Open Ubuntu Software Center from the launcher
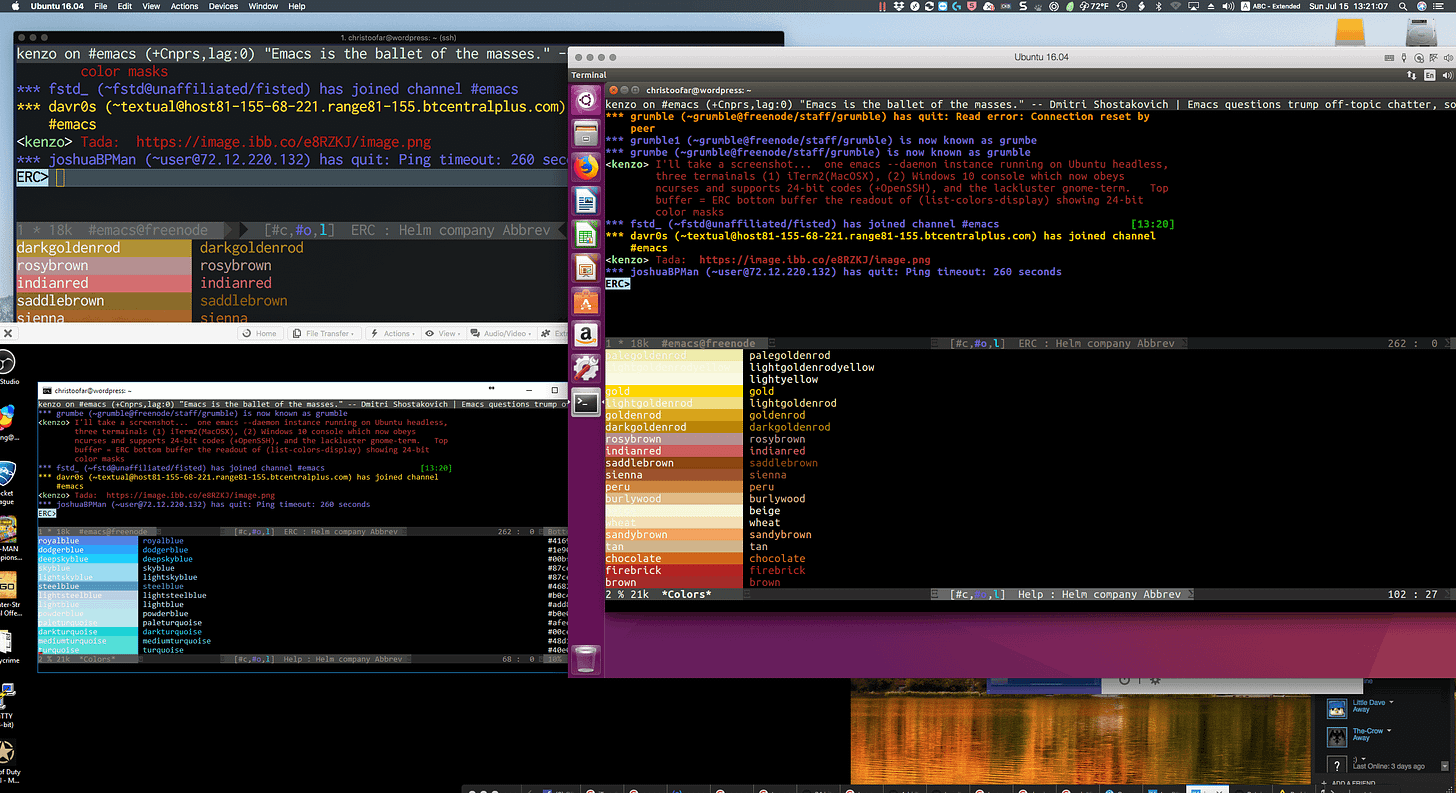Screen dimensions: 1456x793 tap(586, 301)
